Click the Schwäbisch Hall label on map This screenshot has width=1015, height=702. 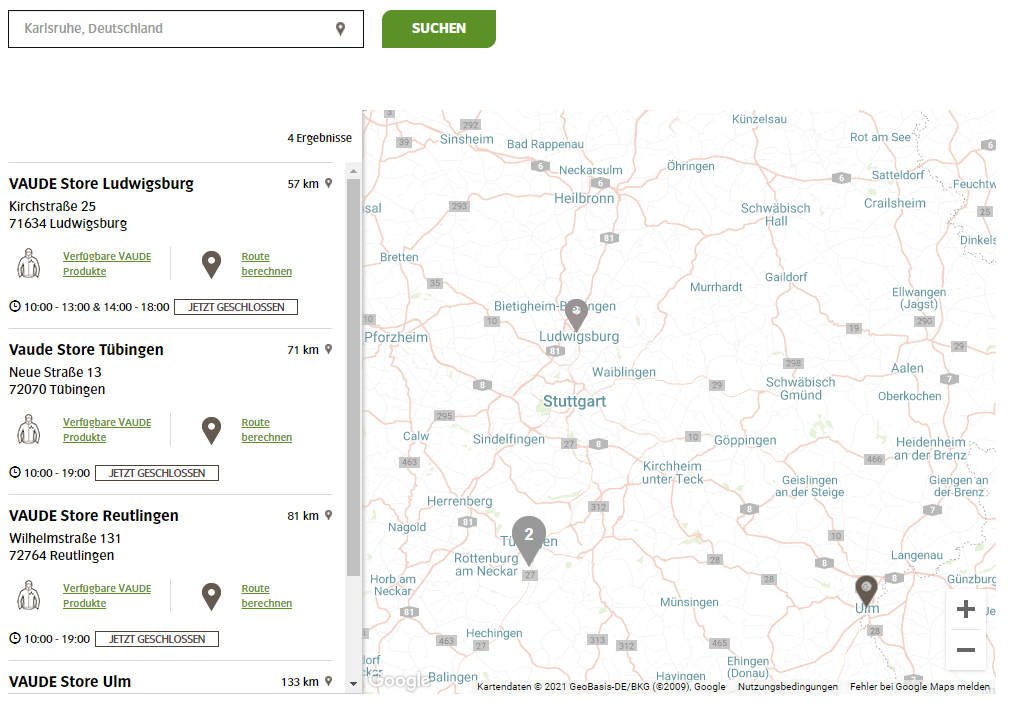click(x=775, y=214)
